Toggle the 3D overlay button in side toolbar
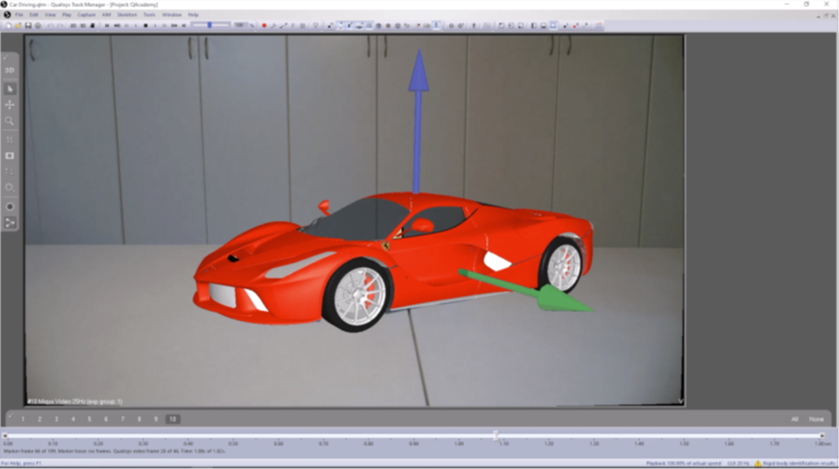 click(10, 70)
